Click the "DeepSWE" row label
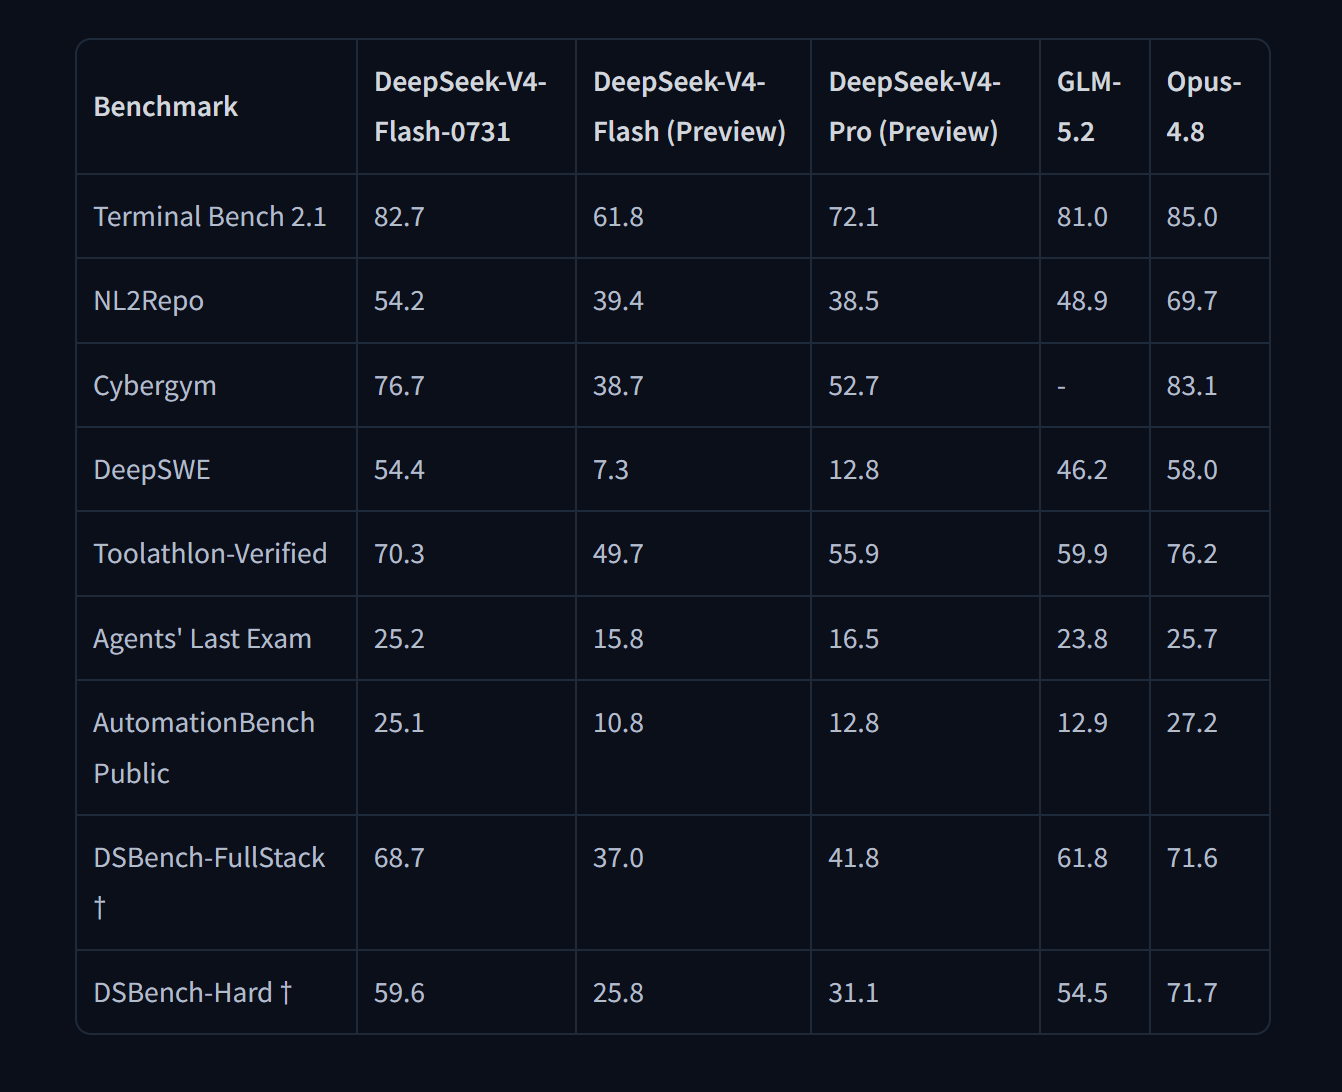1342x1092 pixels. [x=152, y=470]
